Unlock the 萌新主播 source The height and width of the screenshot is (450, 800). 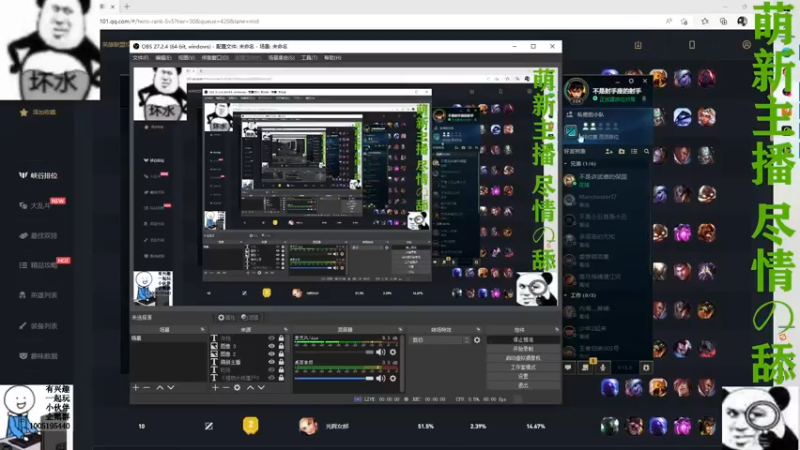pos(281,362)
